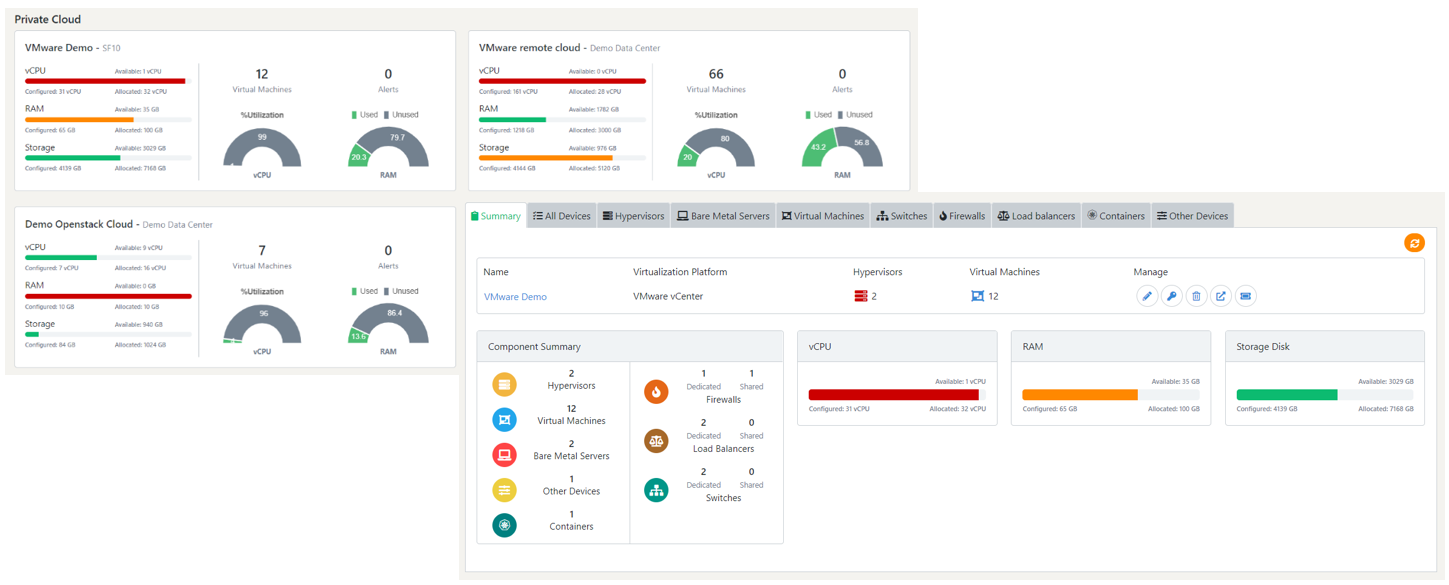Click the key credentials icon in Manage

pyautogui.click(x=1171, y=296)
